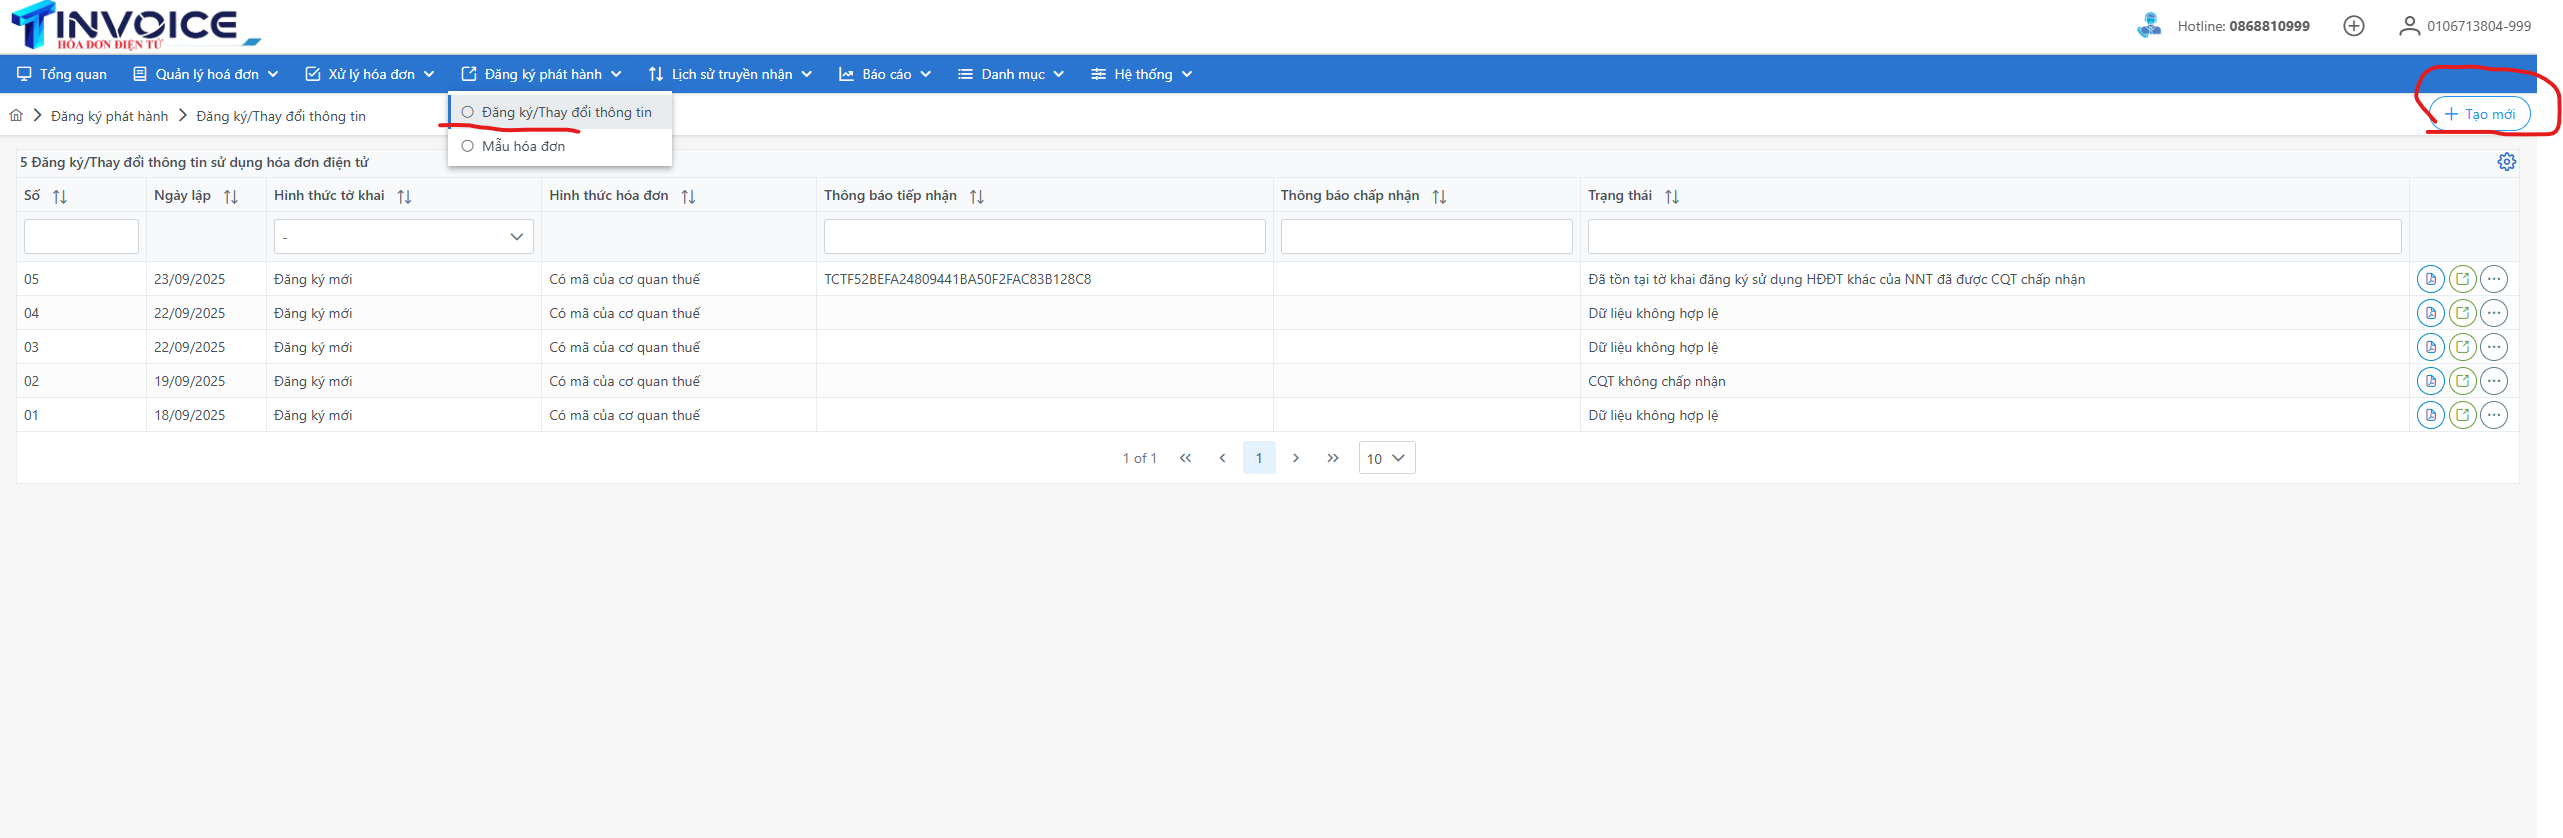
Task: Click Thông báo tiếp nhận filter input
Action: pyautogui.click(x=1044, y=237)
